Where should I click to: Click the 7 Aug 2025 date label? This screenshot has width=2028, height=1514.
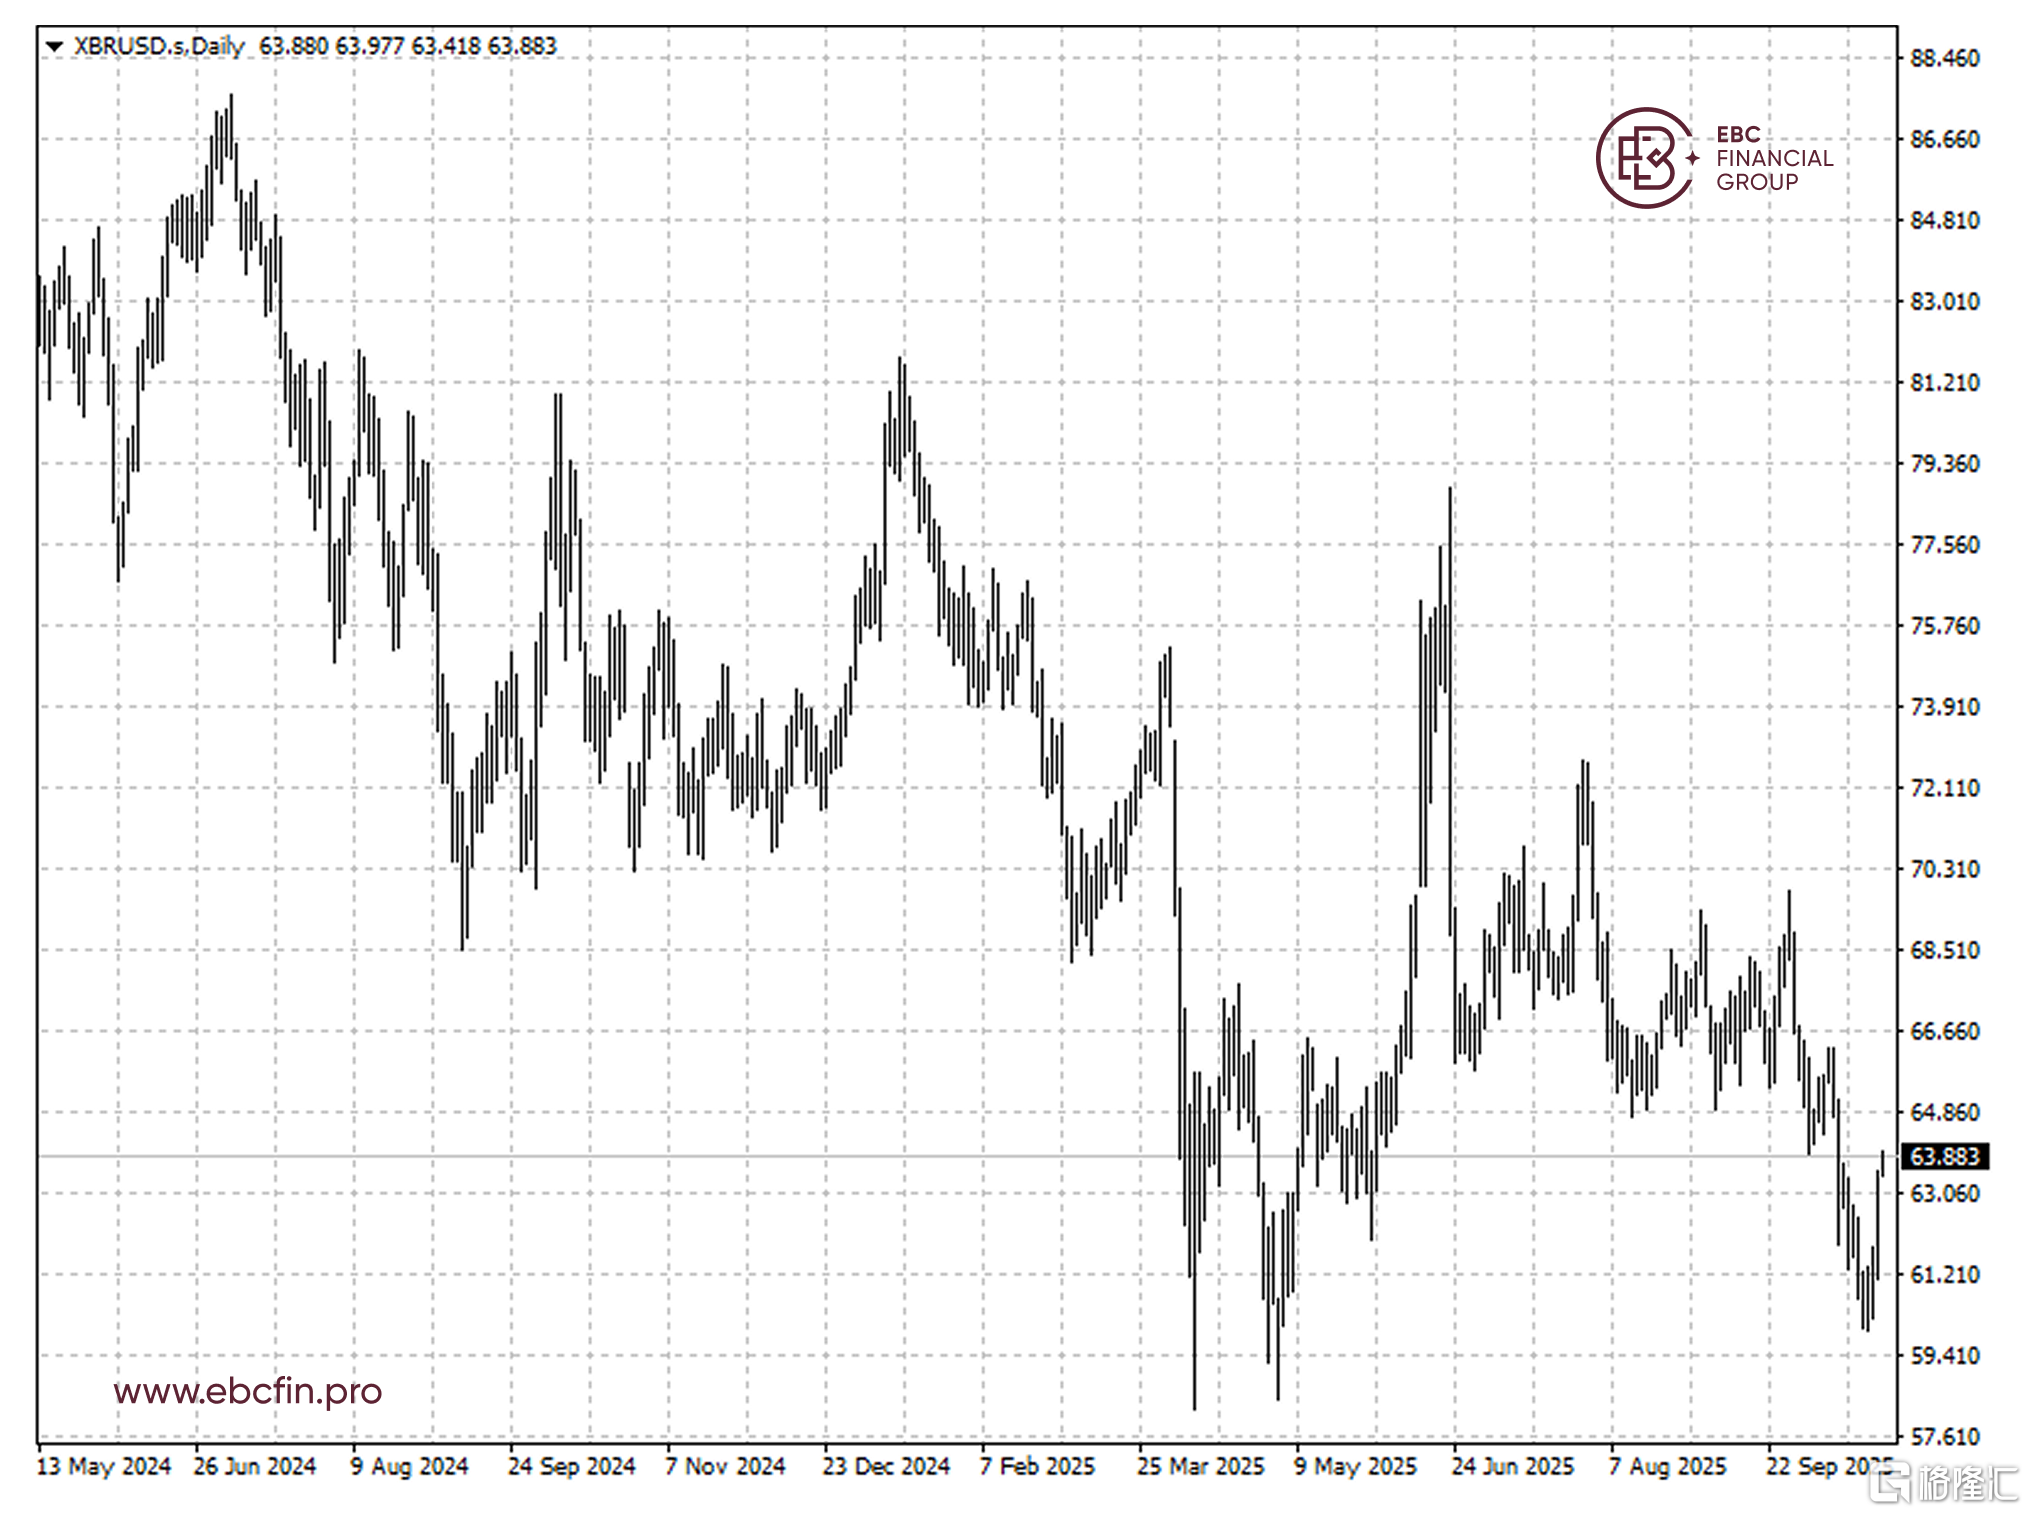[1667, 1466]
